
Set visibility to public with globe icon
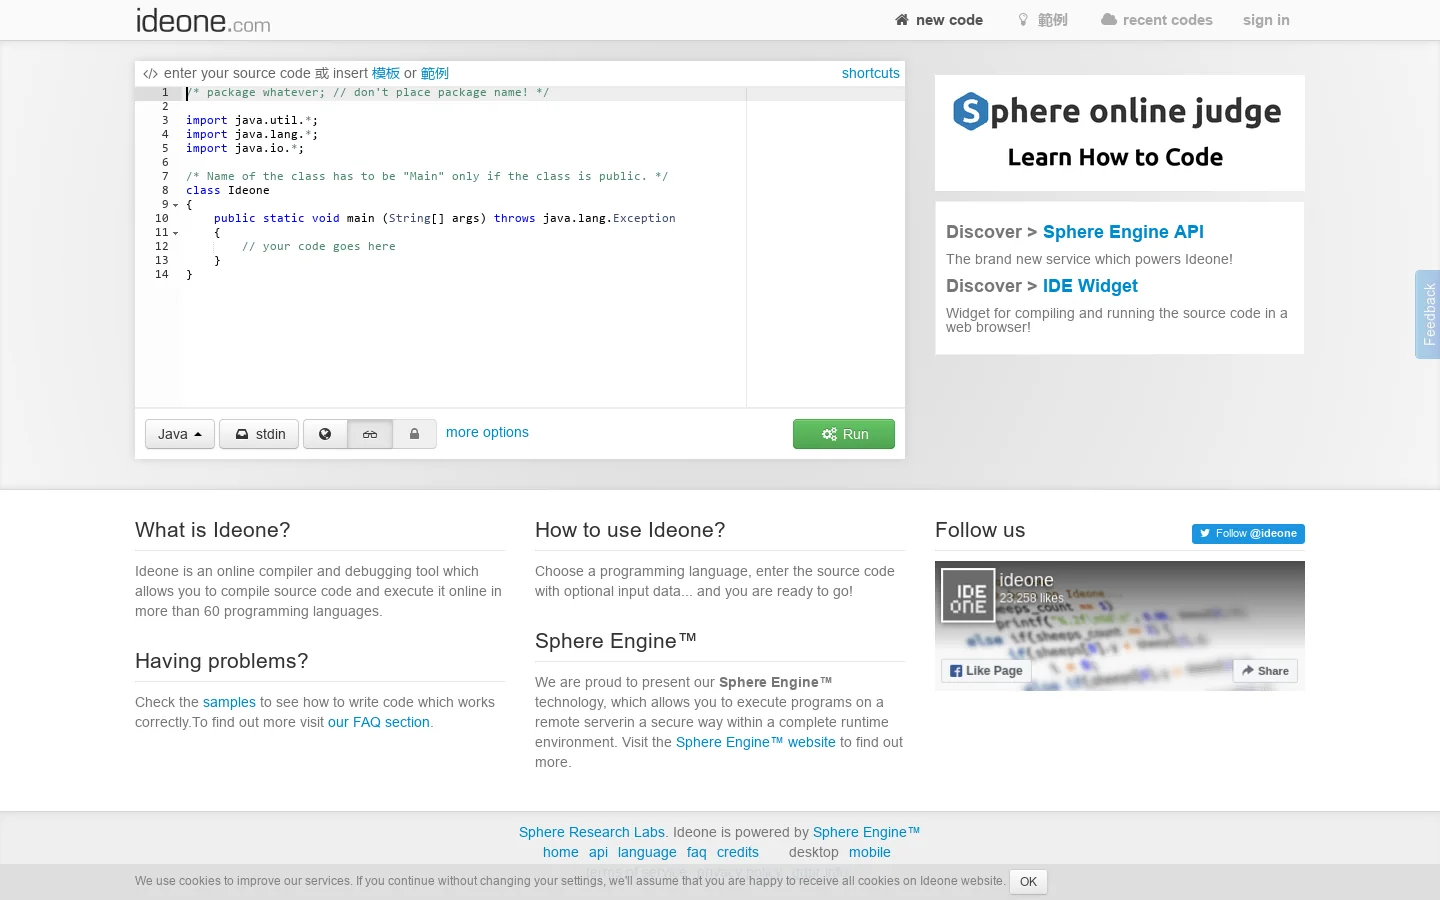point(325,434)
